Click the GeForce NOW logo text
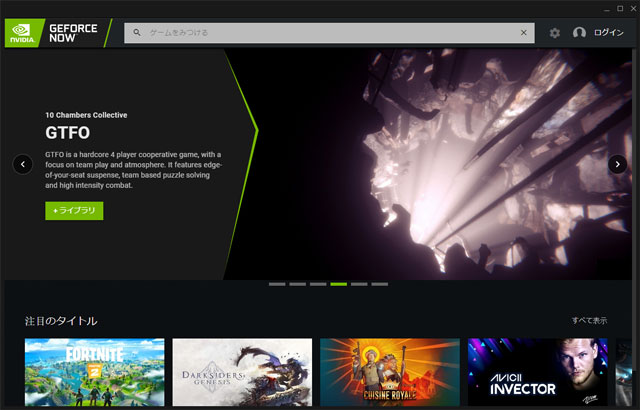Image resolution: width=640 pixels, height=410 pixels. click(x=73, y=33)
